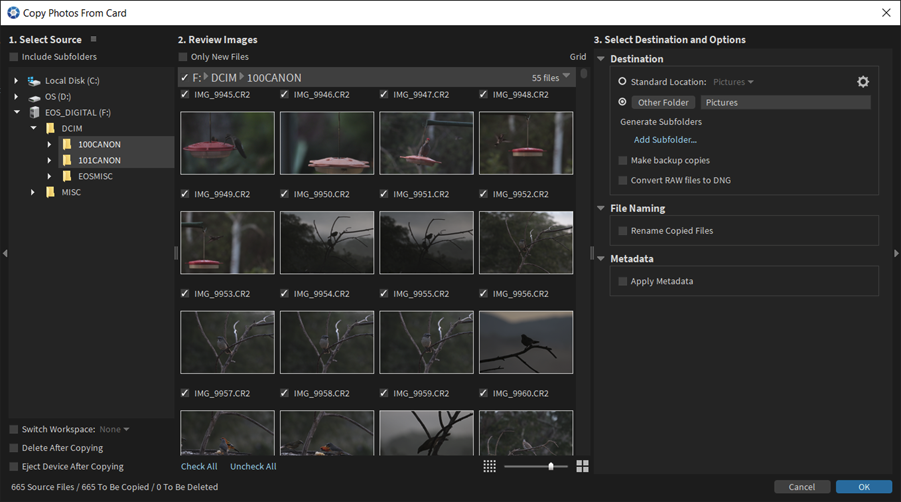Click Add Subfolder link
The height and width of the screenshot is (502, 901).
665,140
